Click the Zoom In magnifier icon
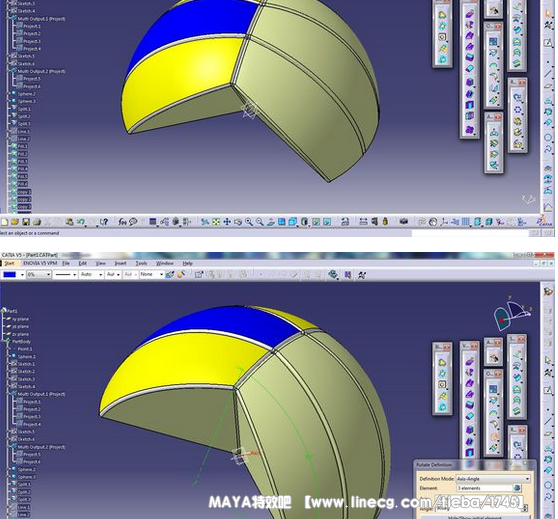This screenshot has width=558, height=519. click(x=249, y=222)
